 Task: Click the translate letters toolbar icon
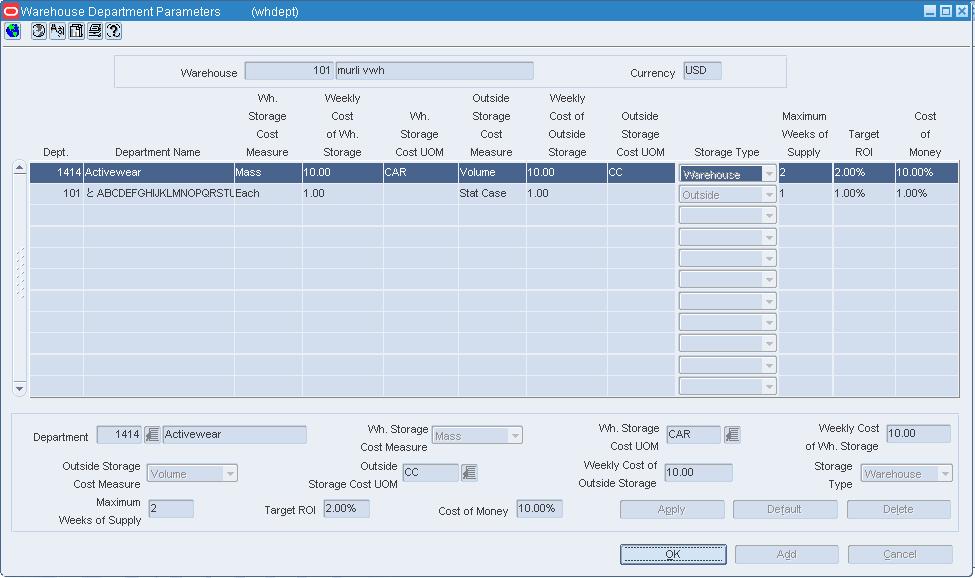[57, 31]
